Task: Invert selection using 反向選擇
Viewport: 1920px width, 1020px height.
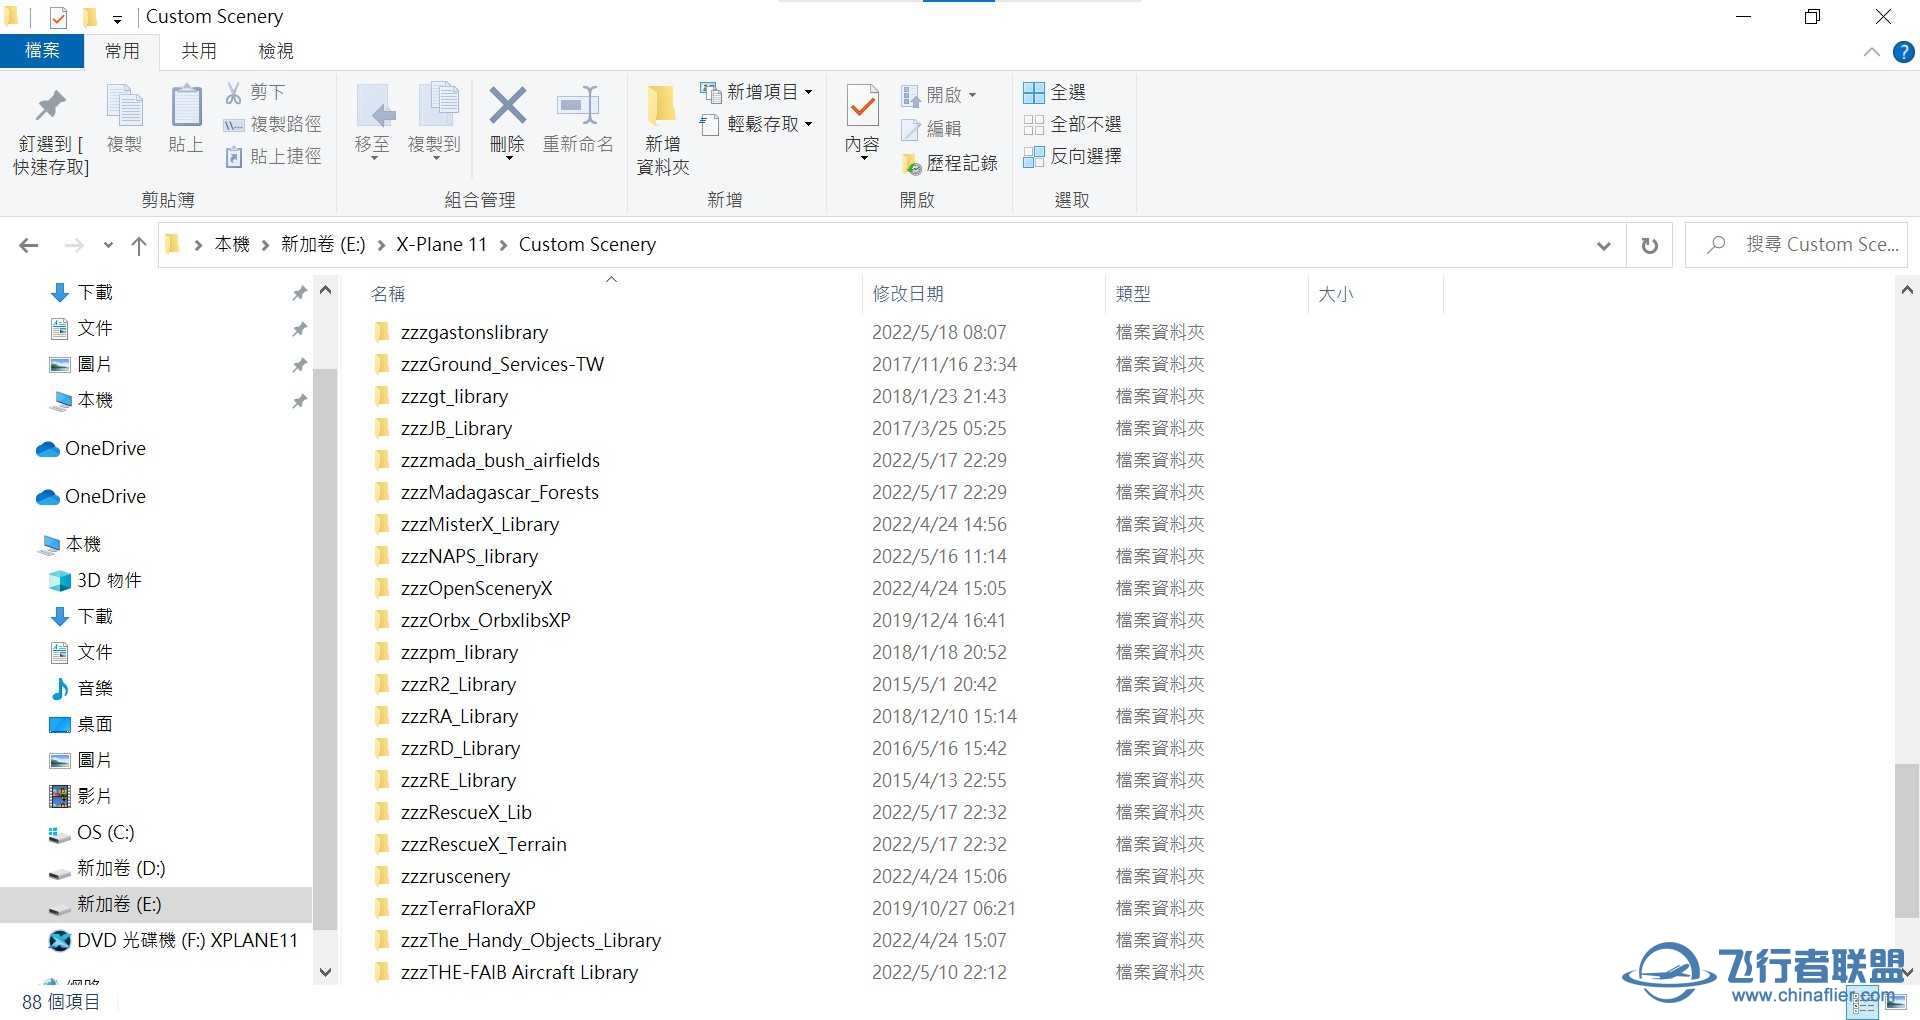Action: click(1073, 156)
